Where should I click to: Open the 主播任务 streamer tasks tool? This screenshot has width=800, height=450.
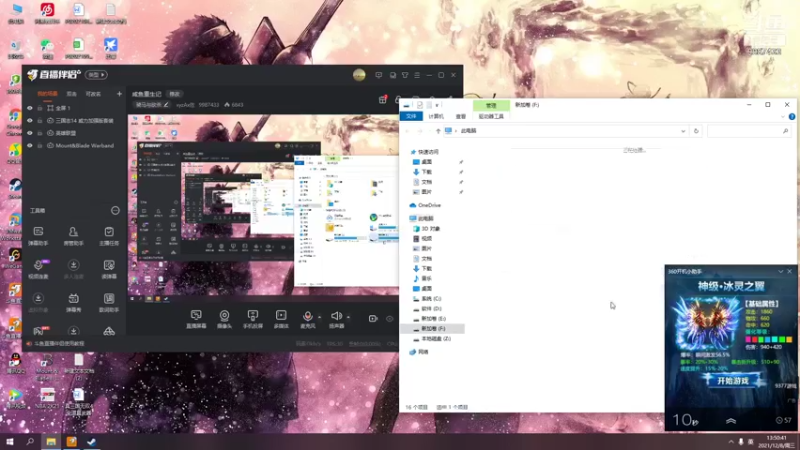(x=109, y=236)
